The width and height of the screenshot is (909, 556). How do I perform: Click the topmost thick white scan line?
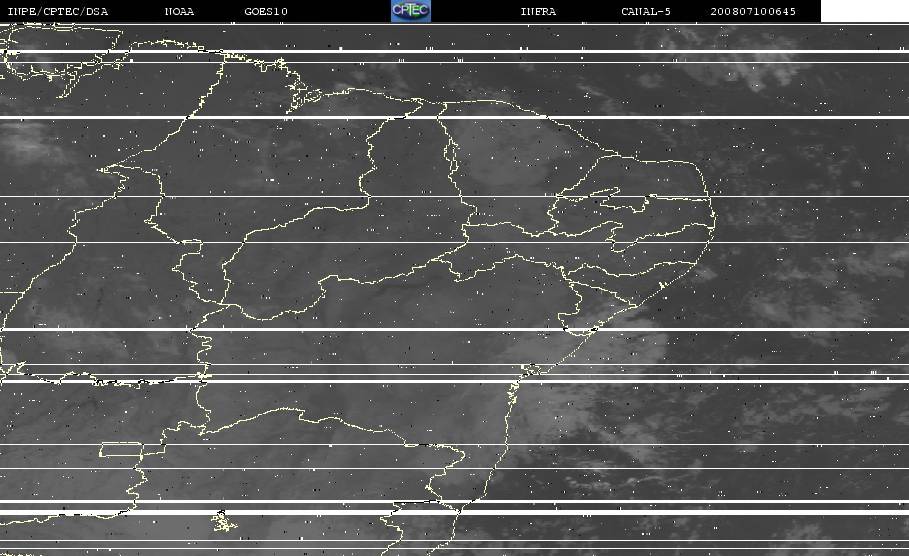pyautogui.click(x=454, y=52)
